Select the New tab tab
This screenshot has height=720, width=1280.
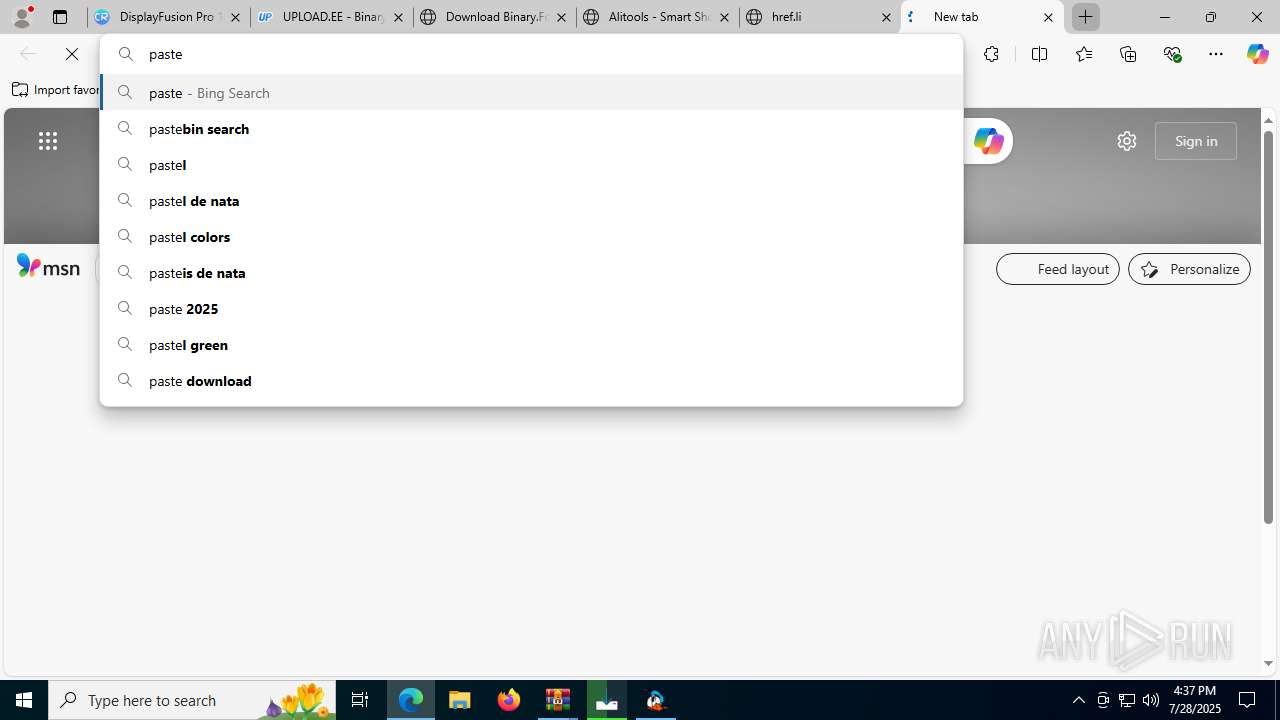pyautogui.click(x=982, y=17)
